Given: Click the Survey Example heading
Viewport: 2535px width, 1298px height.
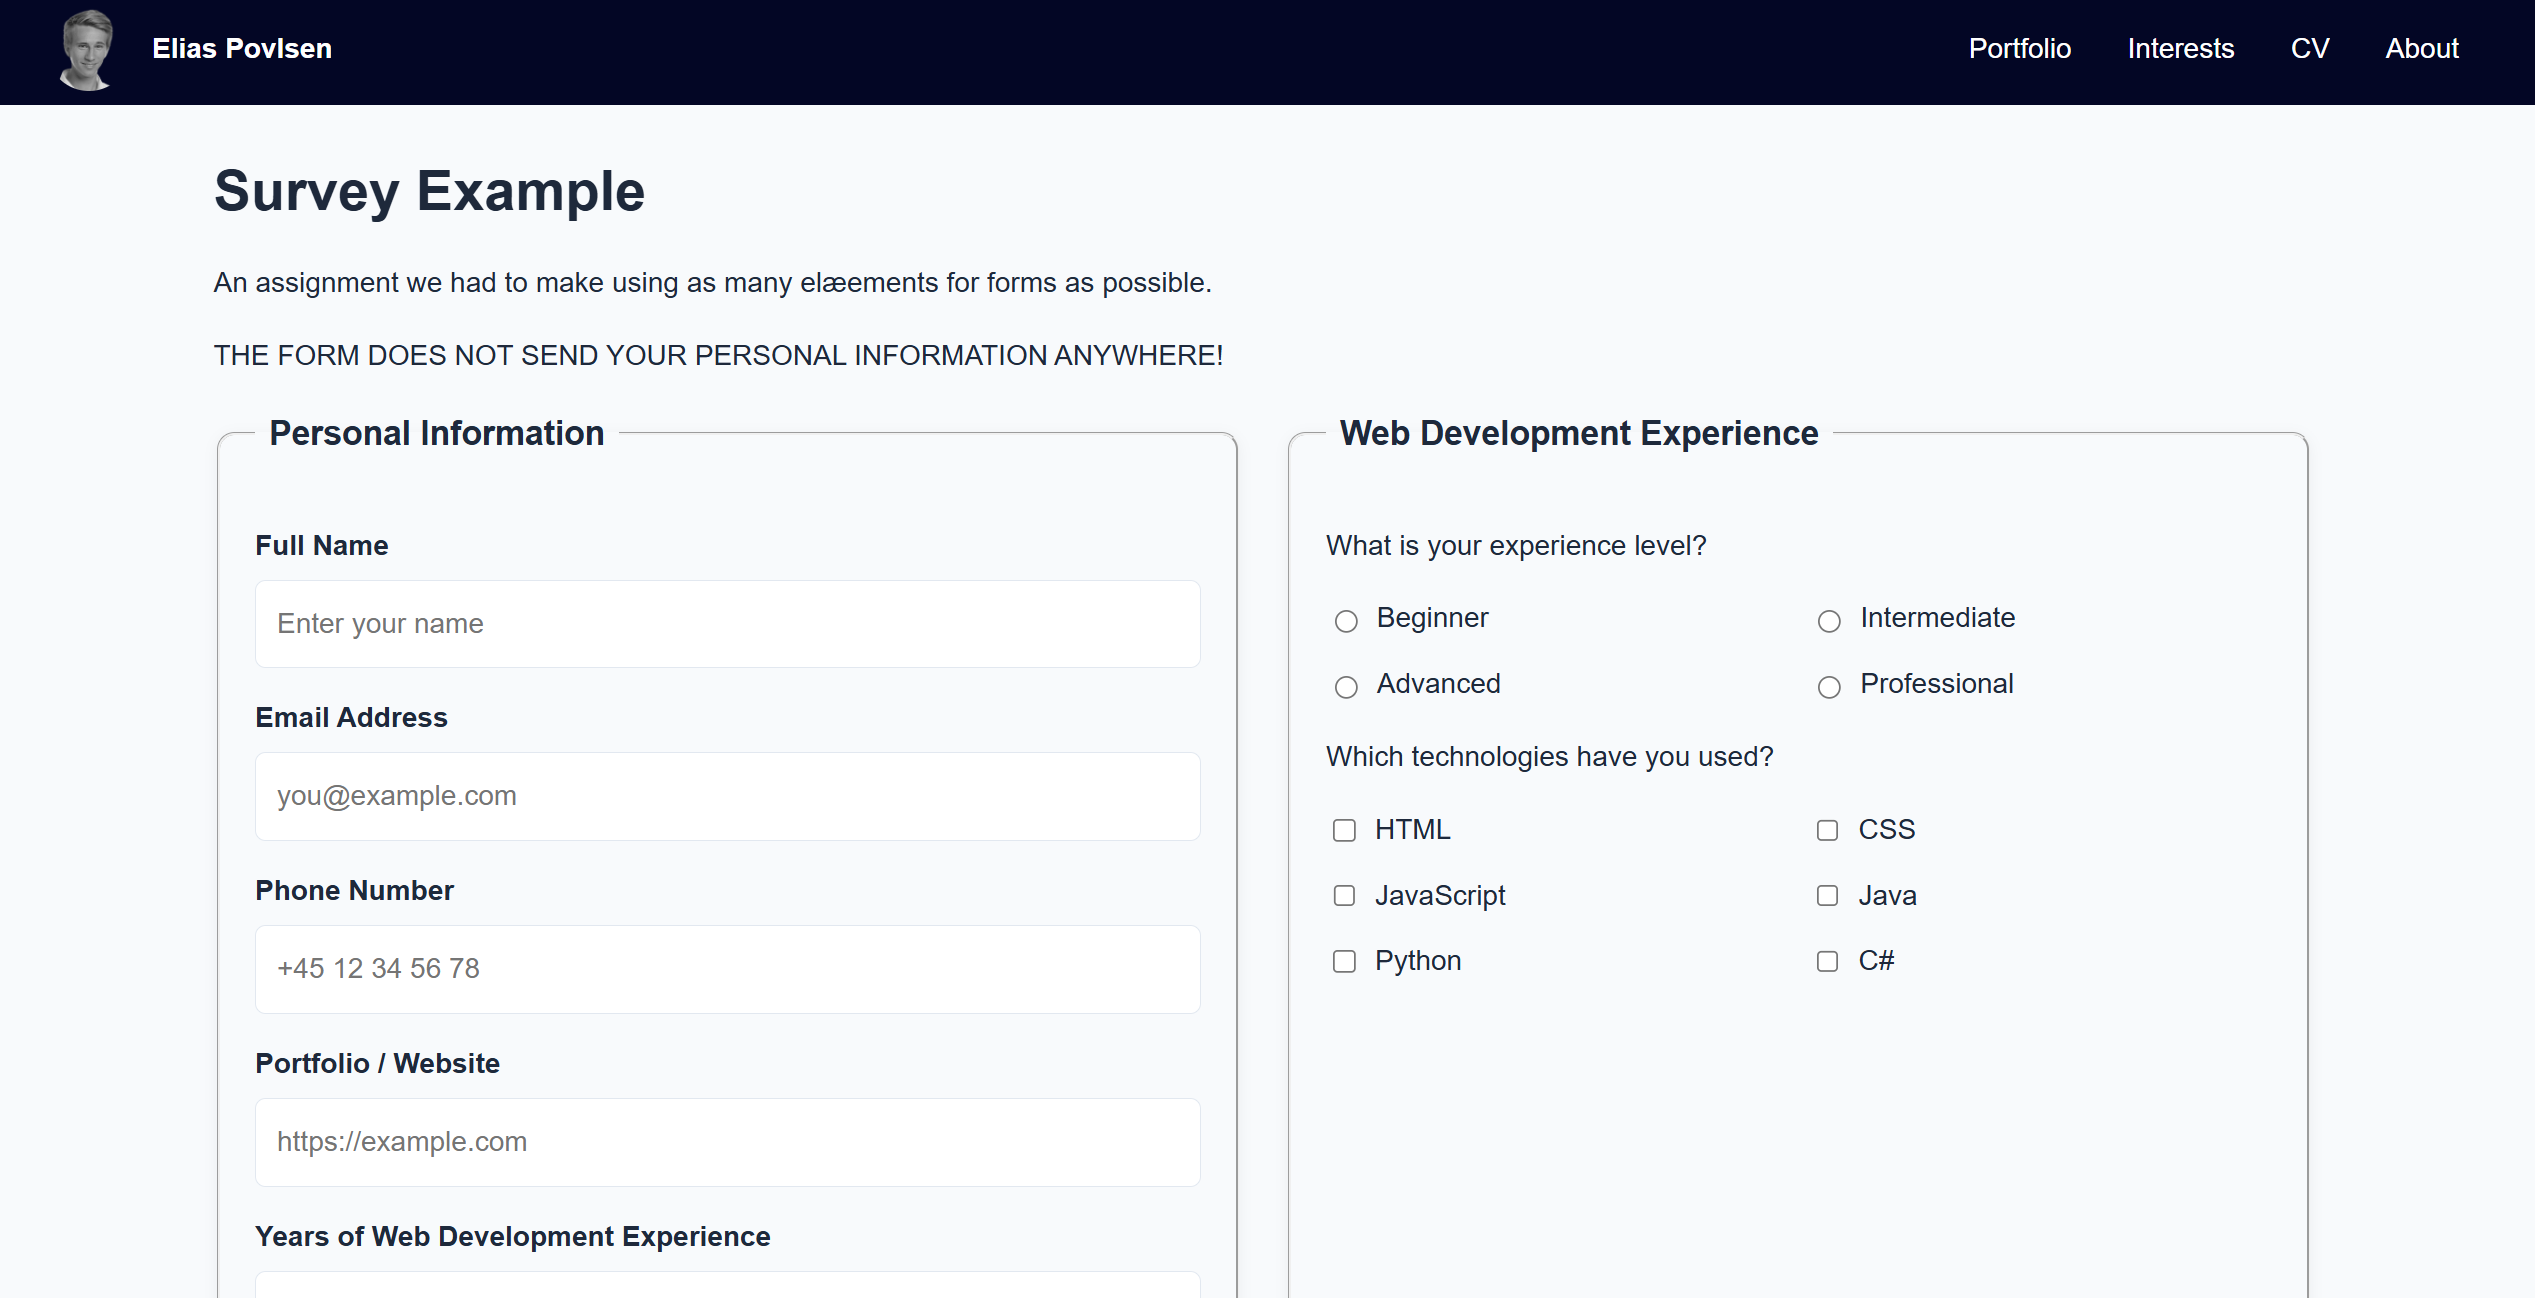Looking at the screenshot, I should tap(429, 191).
